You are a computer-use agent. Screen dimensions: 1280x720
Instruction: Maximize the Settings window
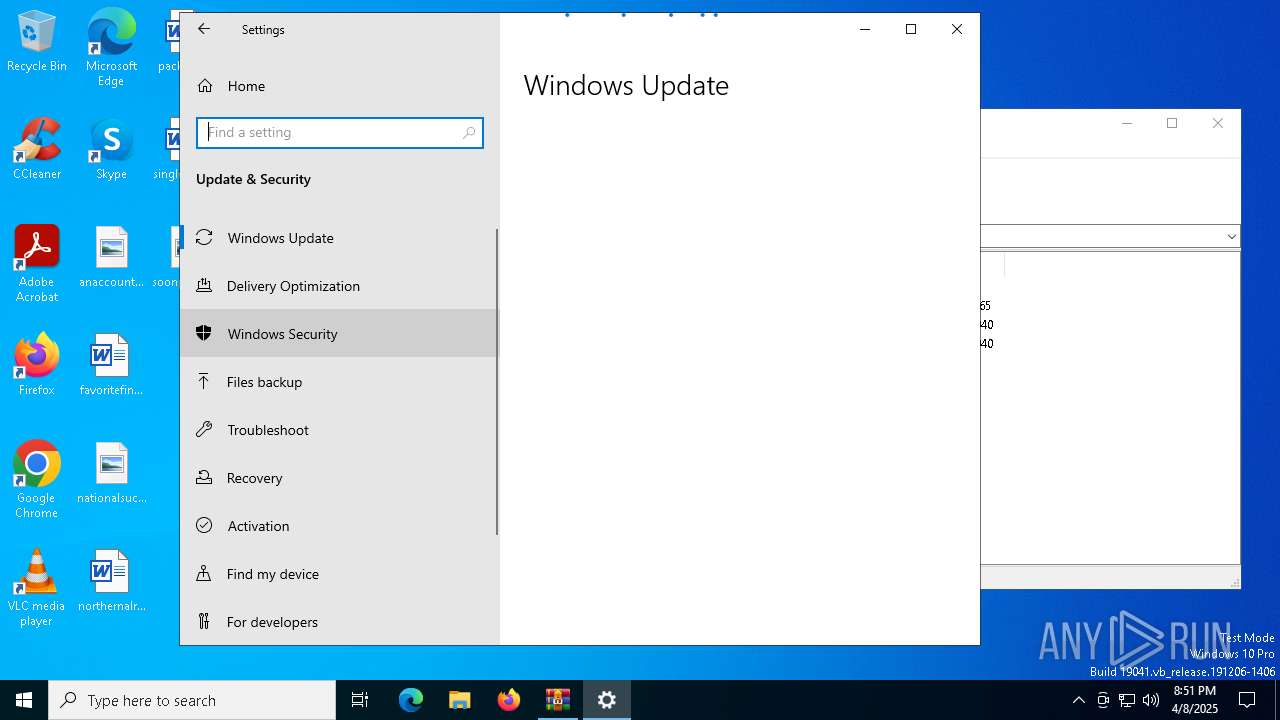click(911, 29)
